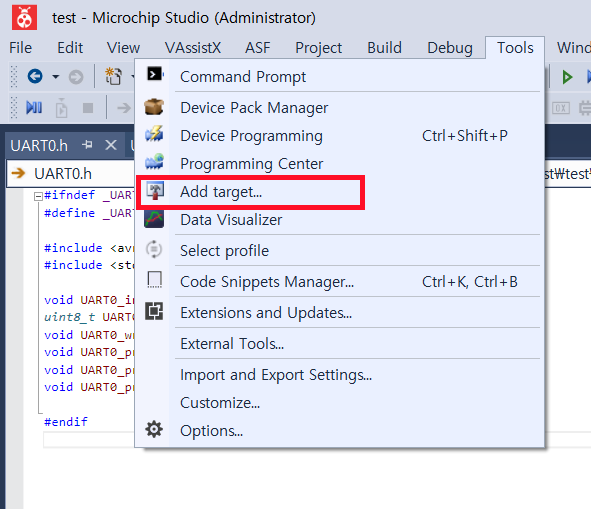This screenshot has height=509, width=591.
Task: Open the Navigate Backward history dropdown arrow
Action: [55, 77]
